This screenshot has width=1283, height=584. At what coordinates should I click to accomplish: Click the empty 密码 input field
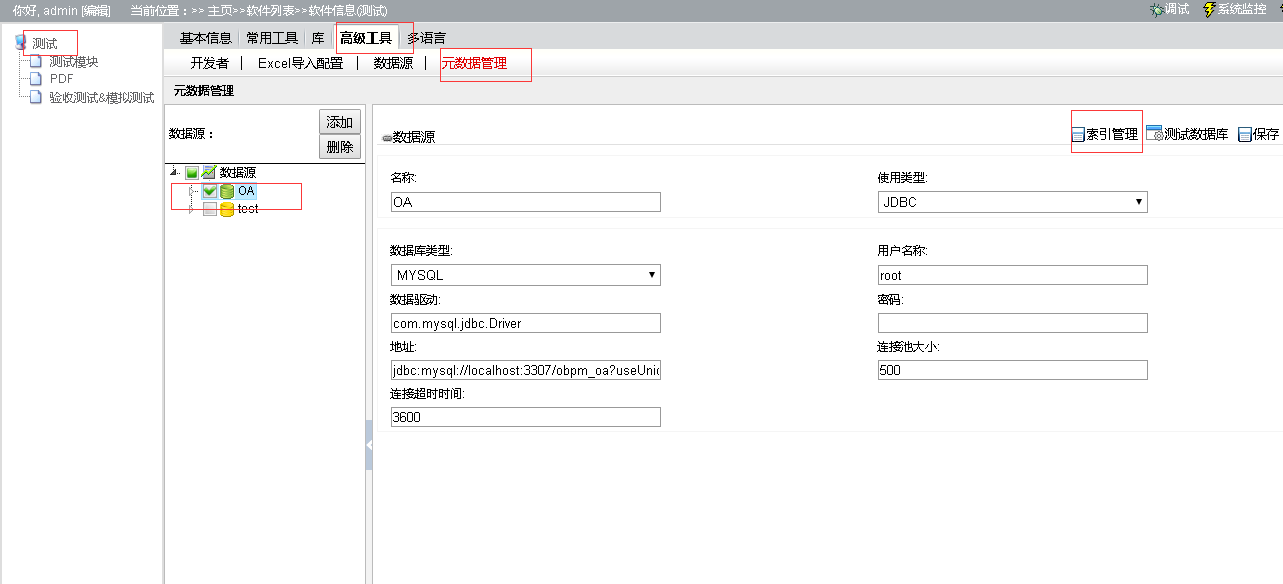tap(1012, 323)
